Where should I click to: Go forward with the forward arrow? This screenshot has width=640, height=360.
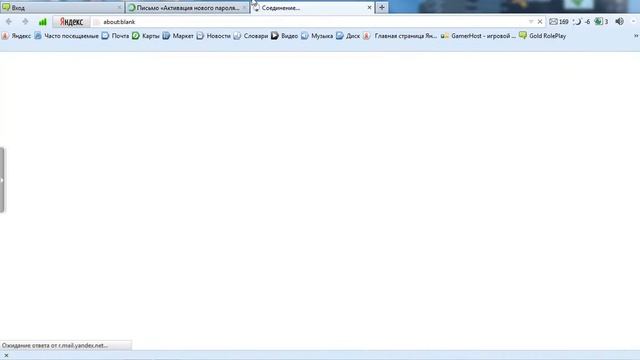[25, 22]
